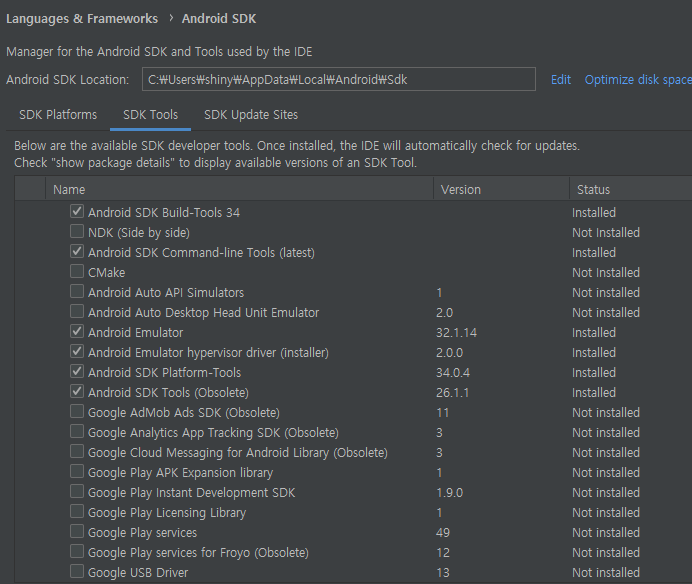
Task: Check Google Play Licensing Library checkbox
Action: coord(77,511)
